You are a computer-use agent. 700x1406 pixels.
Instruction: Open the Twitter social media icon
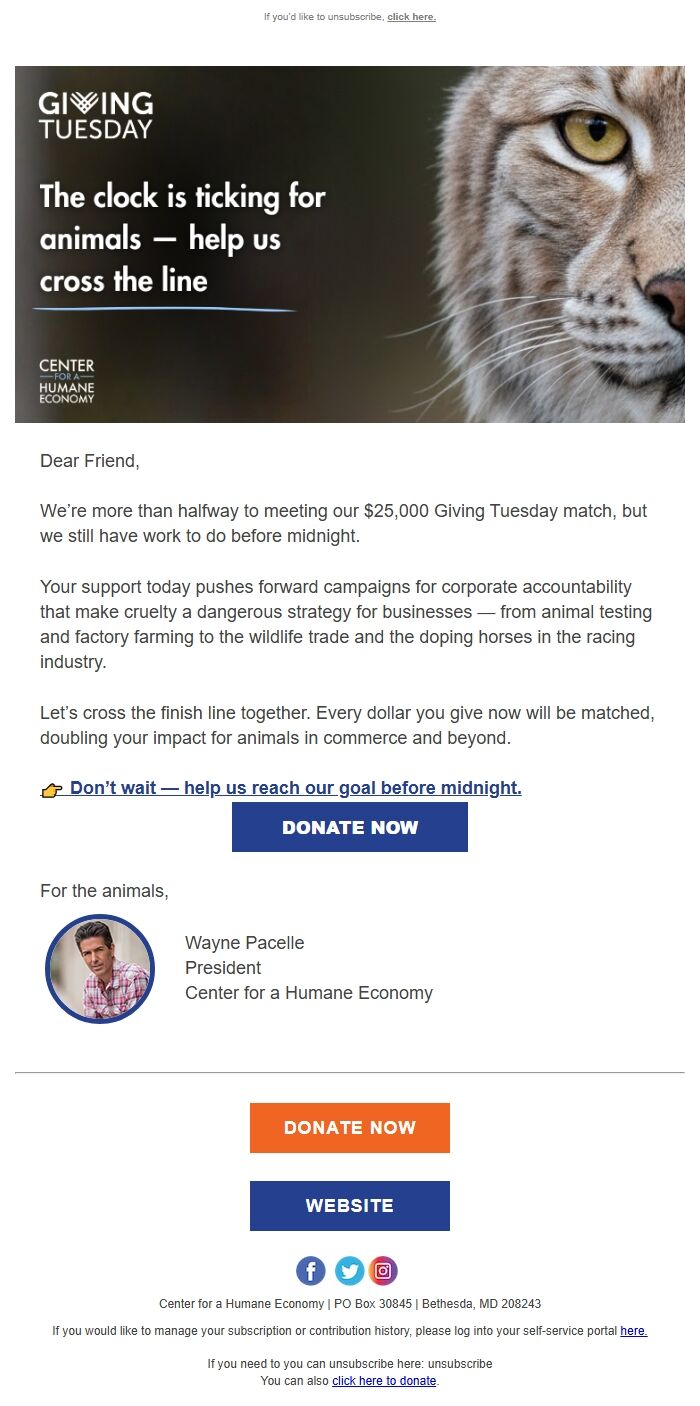click(348, 1270)
